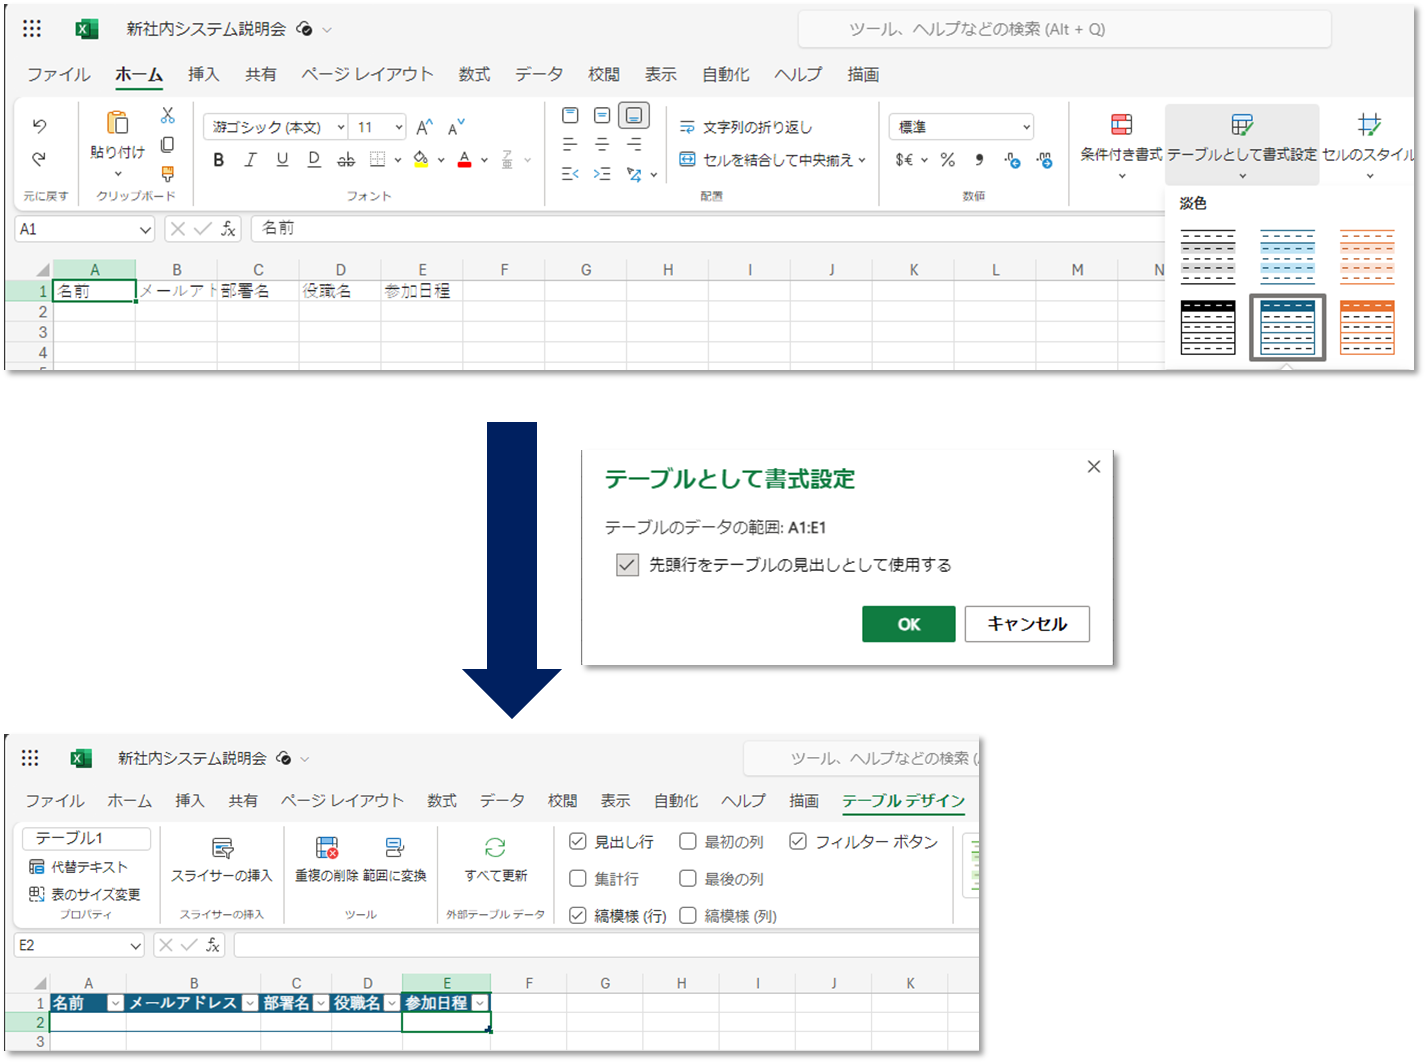Enable the 最後の列 checkbox
The width and height of the screenshot is (1427, 1064).
click(688, 879)
